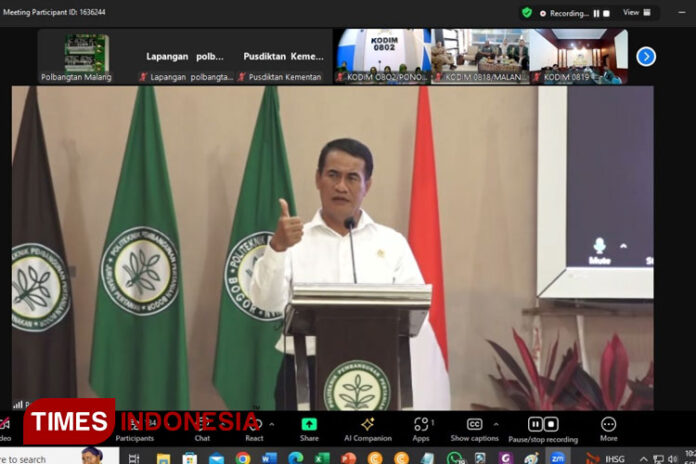
Task: Open the Participants panel
Action: (x=134, y=429)
